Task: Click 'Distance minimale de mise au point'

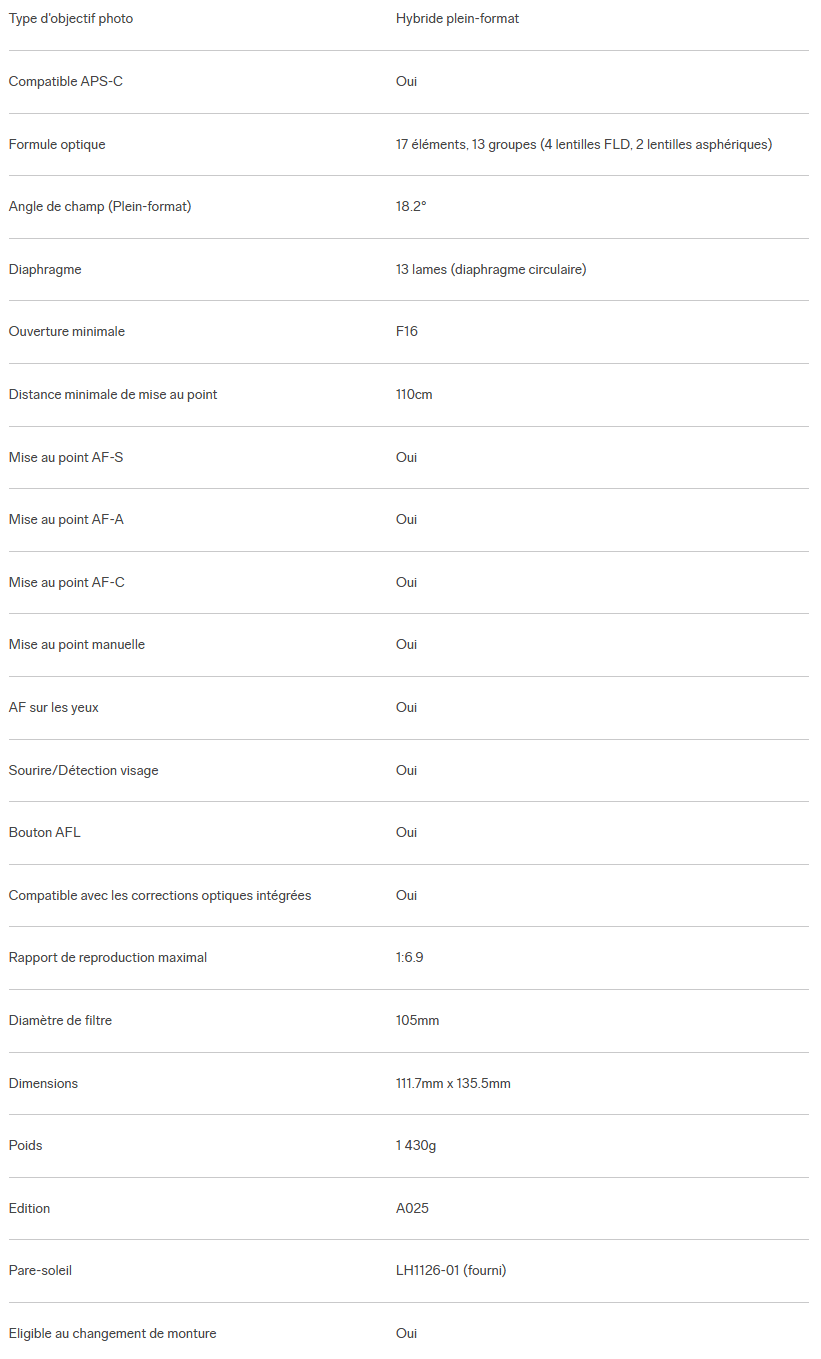Action: pos(113,394)
